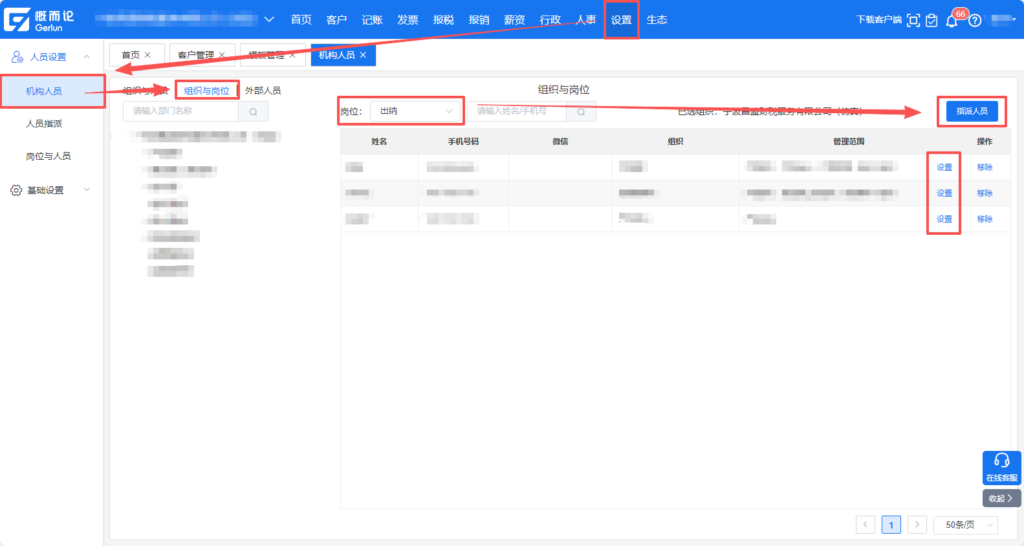
Task: Click the department name search input field
Action: click(181, 112)
